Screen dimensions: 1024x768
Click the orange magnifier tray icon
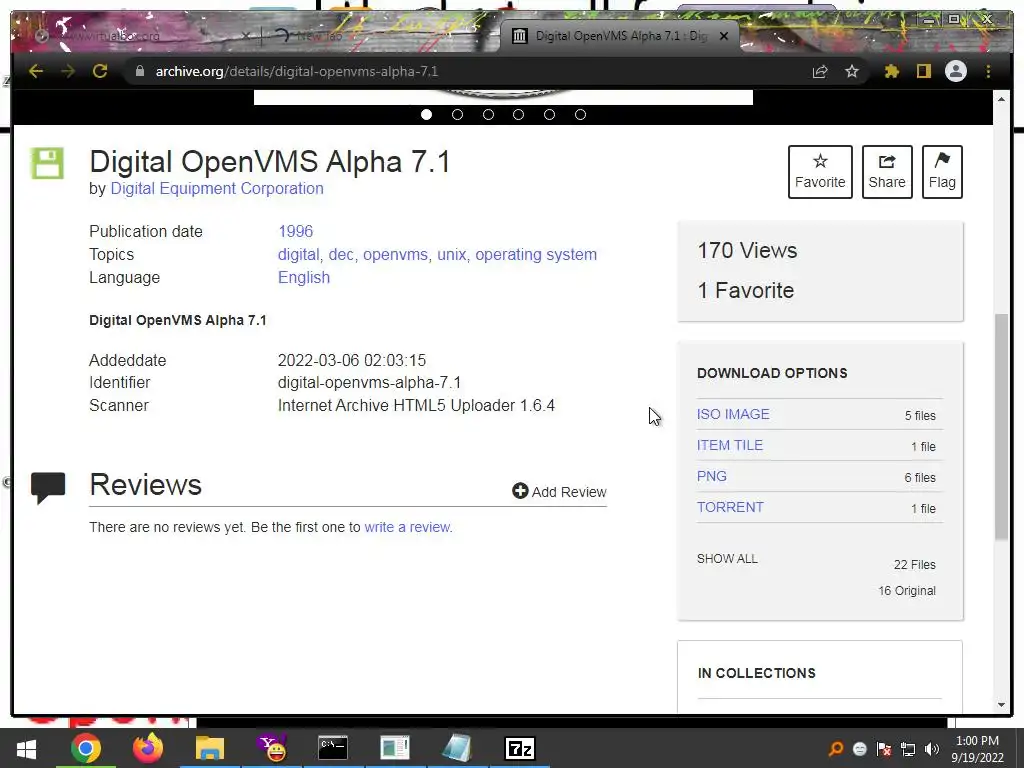point(836,749)
